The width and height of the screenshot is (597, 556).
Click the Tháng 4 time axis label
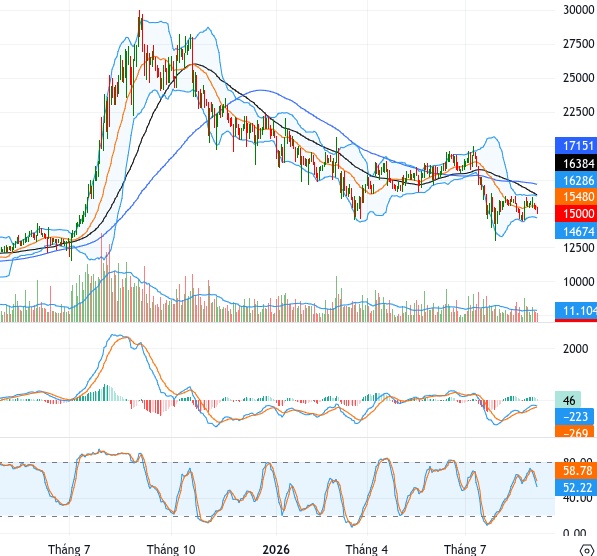(367, 550)
